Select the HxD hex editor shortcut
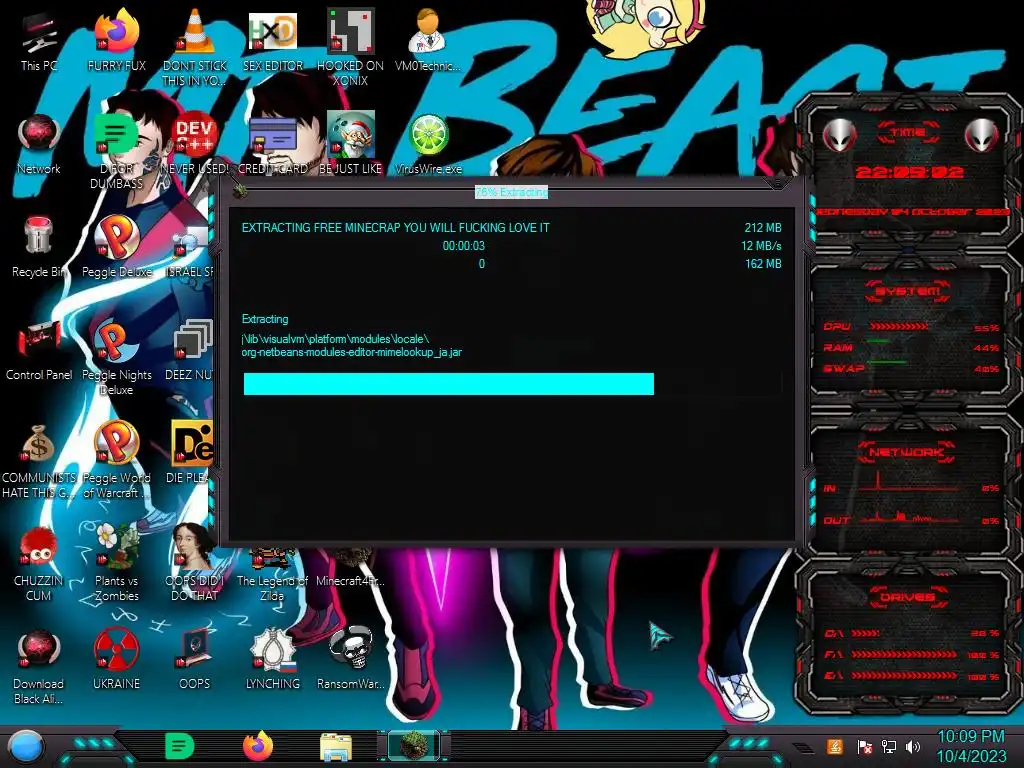1024x768 pixels. pyautogui.click(x=272, y=32)
